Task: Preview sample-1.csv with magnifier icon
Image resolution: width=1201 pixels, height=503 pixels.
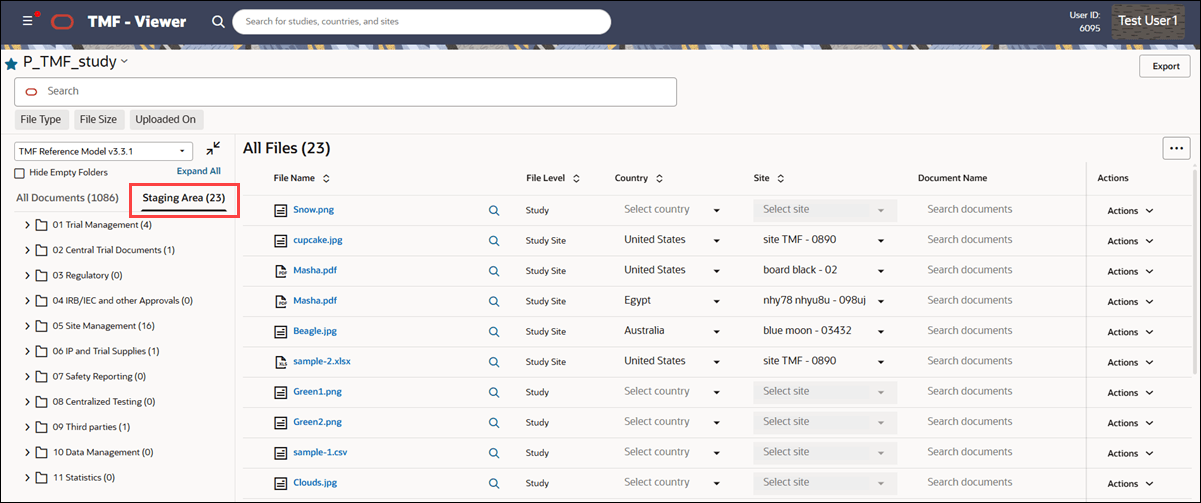Action: 494,452
